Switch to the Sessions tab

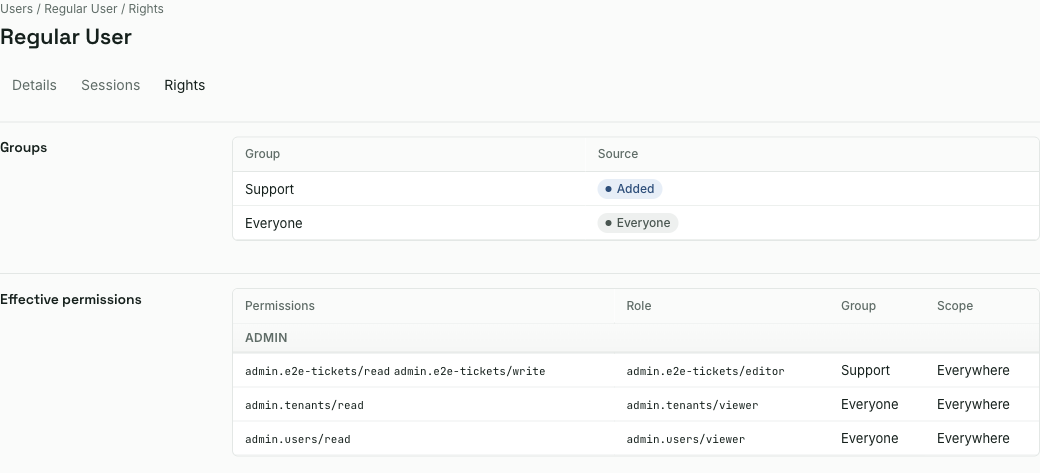tap(110, 85)
